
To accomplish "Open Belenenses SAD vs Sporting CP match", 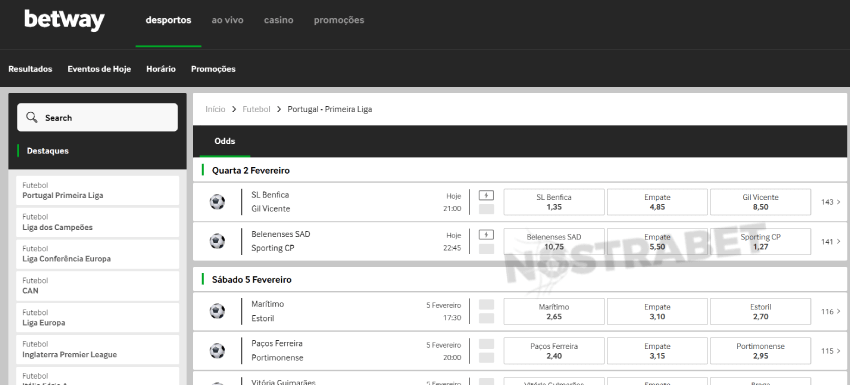I will tap(281, 241).
